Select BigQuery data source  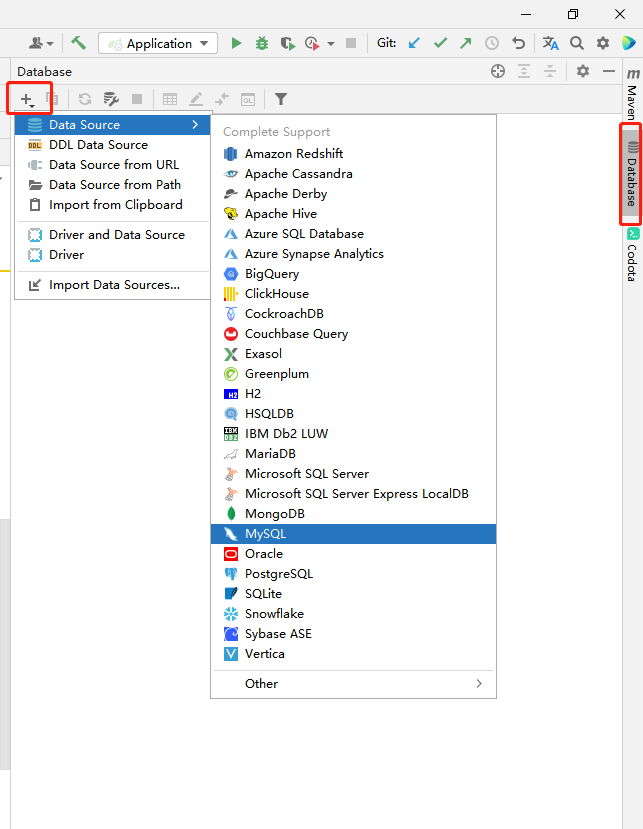(x=353, y=274)
